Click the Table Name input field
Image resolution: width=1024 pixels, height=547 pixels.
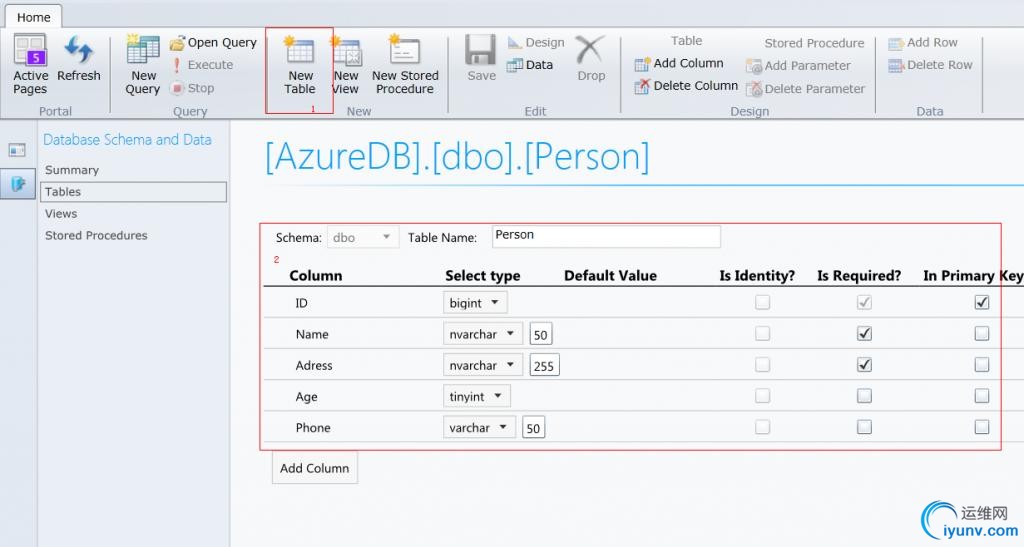coord(606,236)
